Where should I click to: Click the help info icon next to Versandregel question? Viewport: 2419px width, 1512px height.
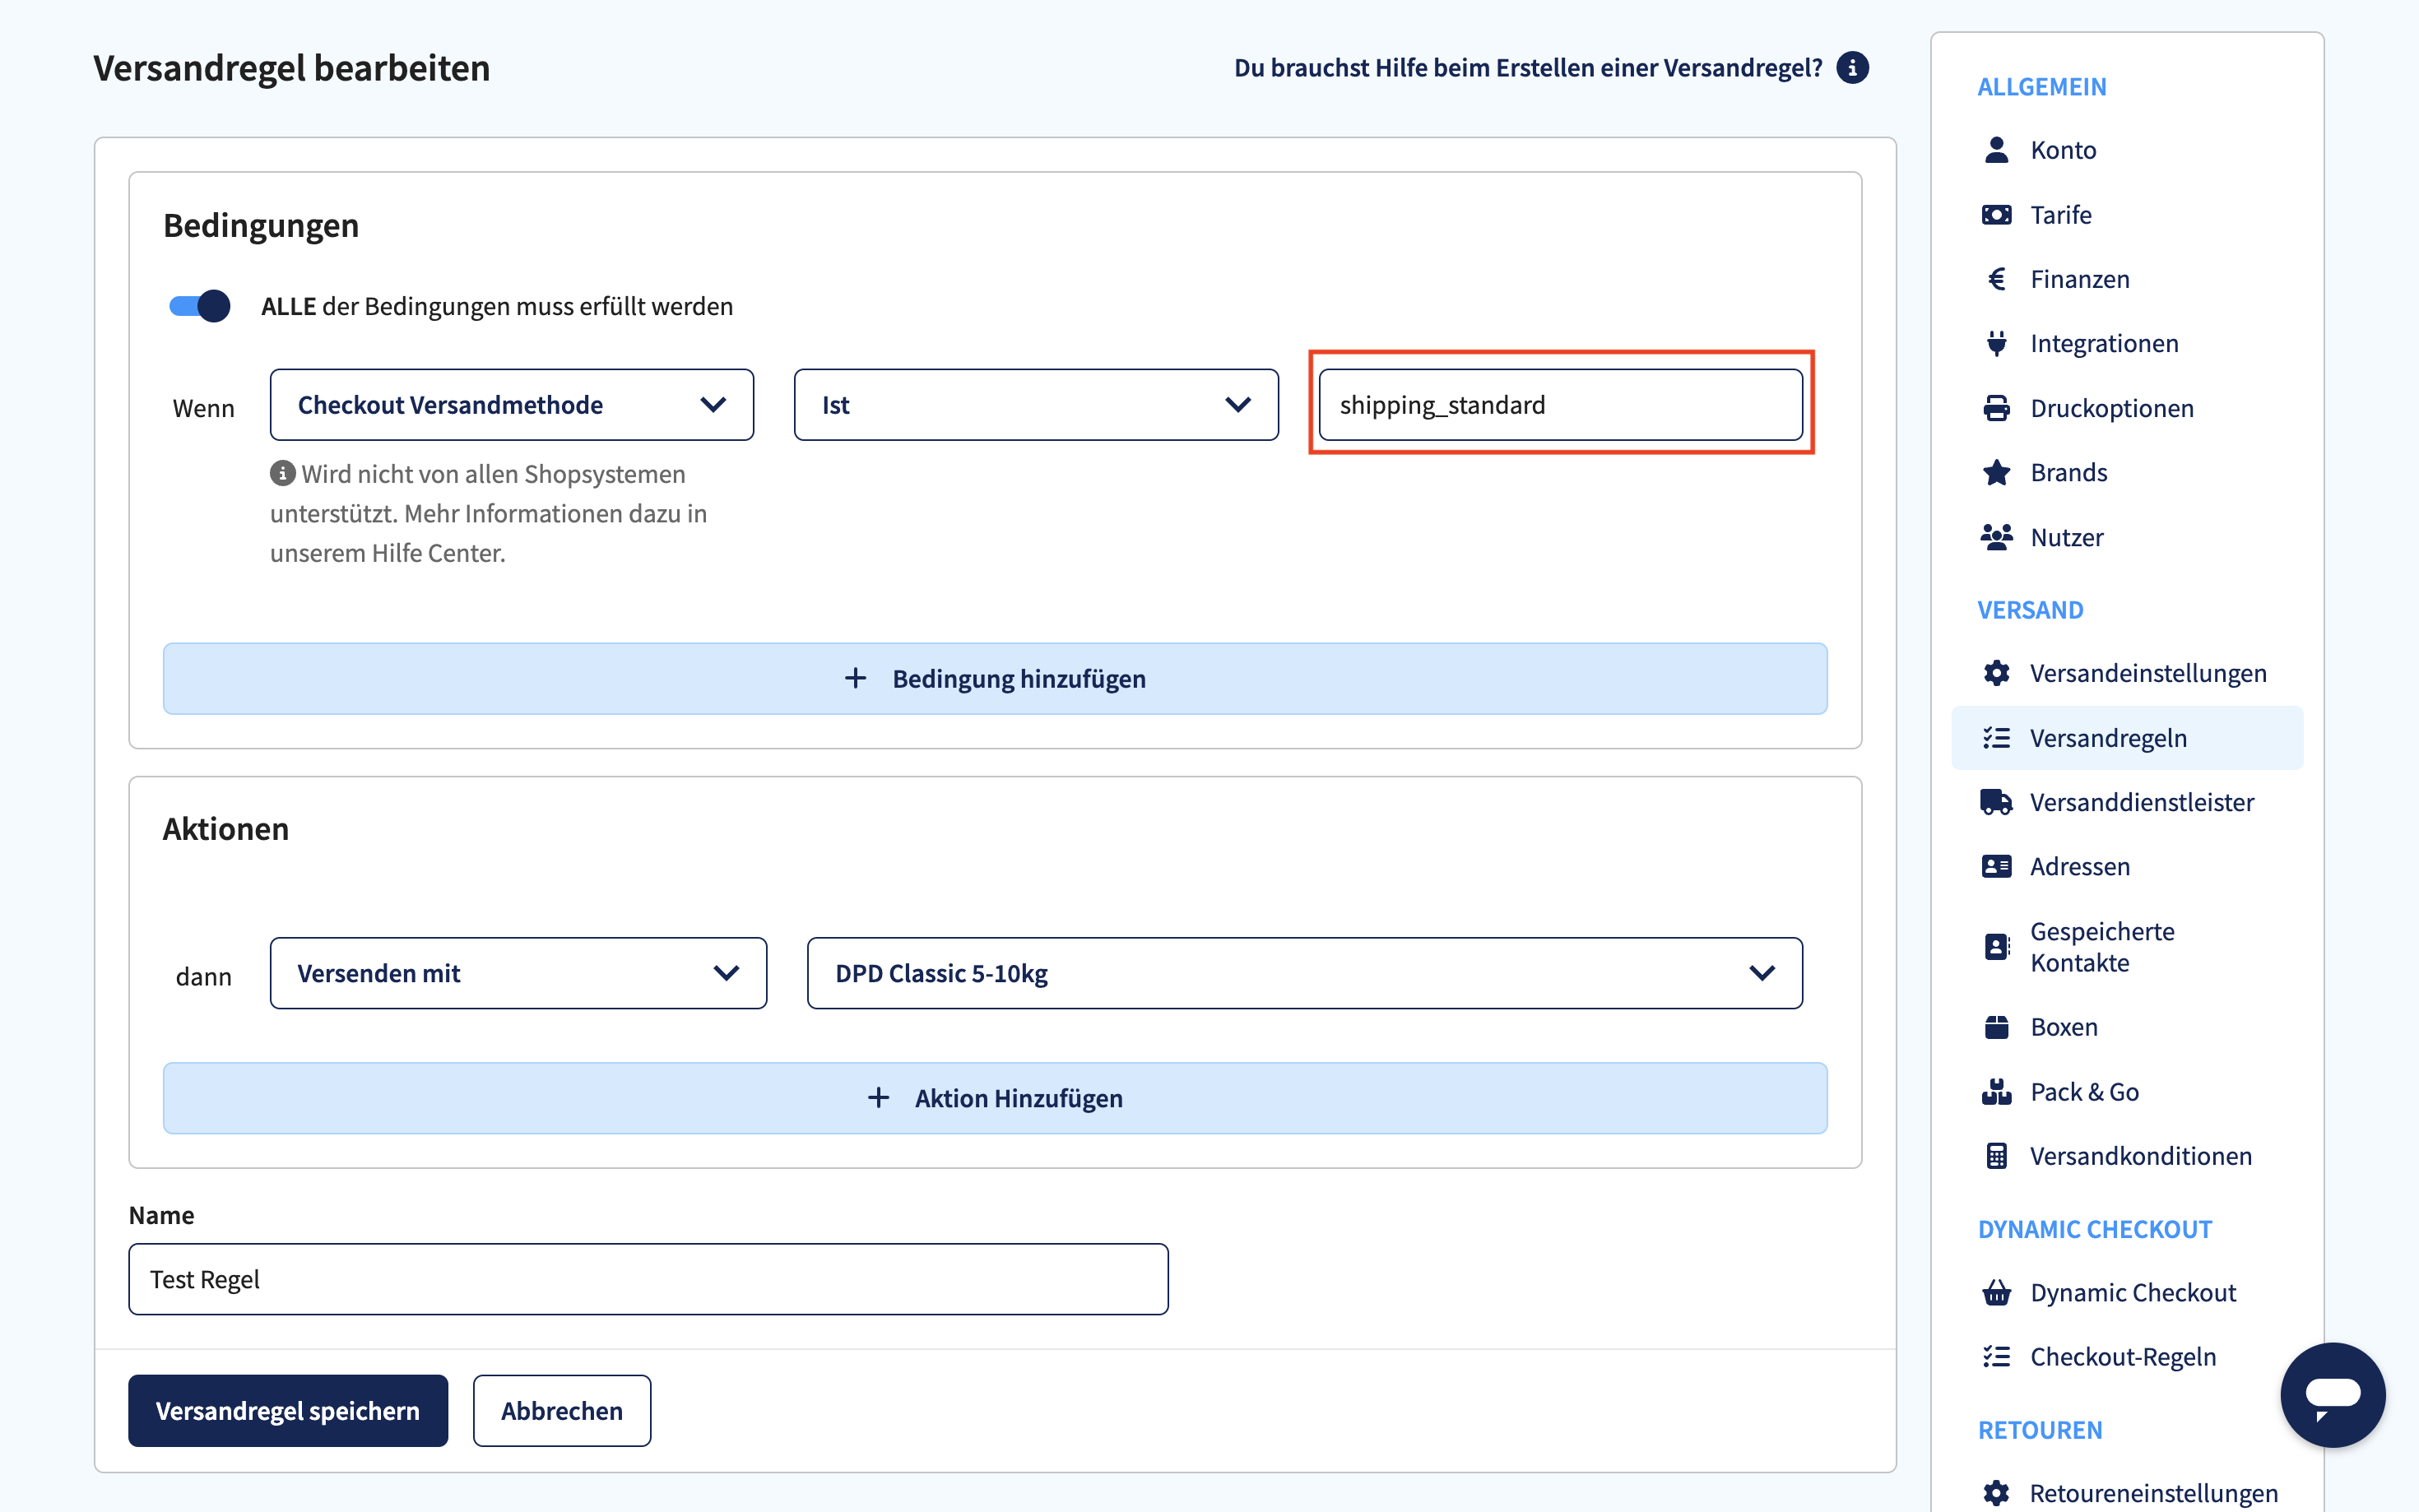point(1851,68)
